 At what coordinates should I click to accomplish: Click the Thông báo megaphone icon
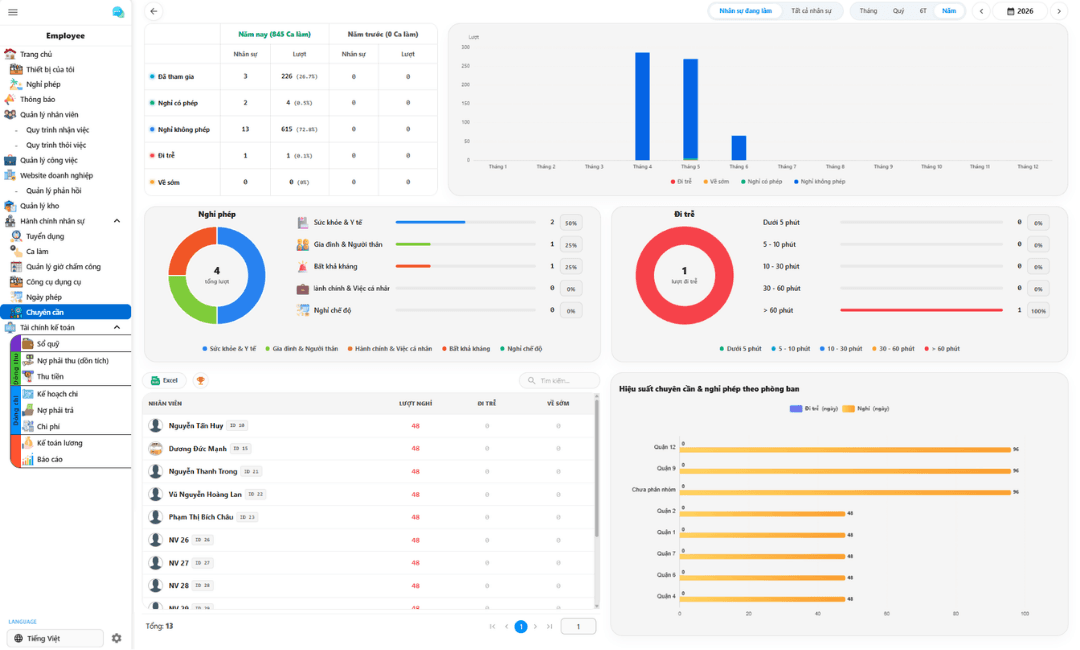(x=10, y=99)
